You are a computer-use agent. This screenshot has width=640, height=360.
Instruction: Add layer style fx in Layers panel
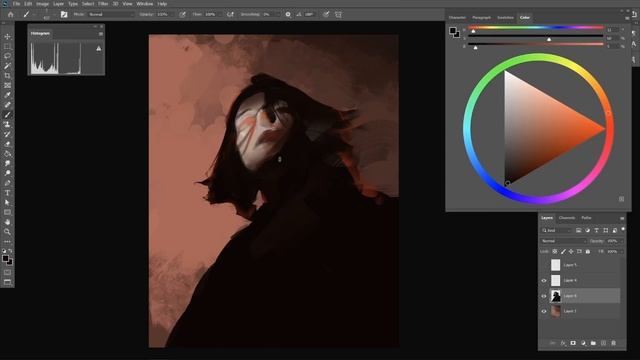point(563,343)
